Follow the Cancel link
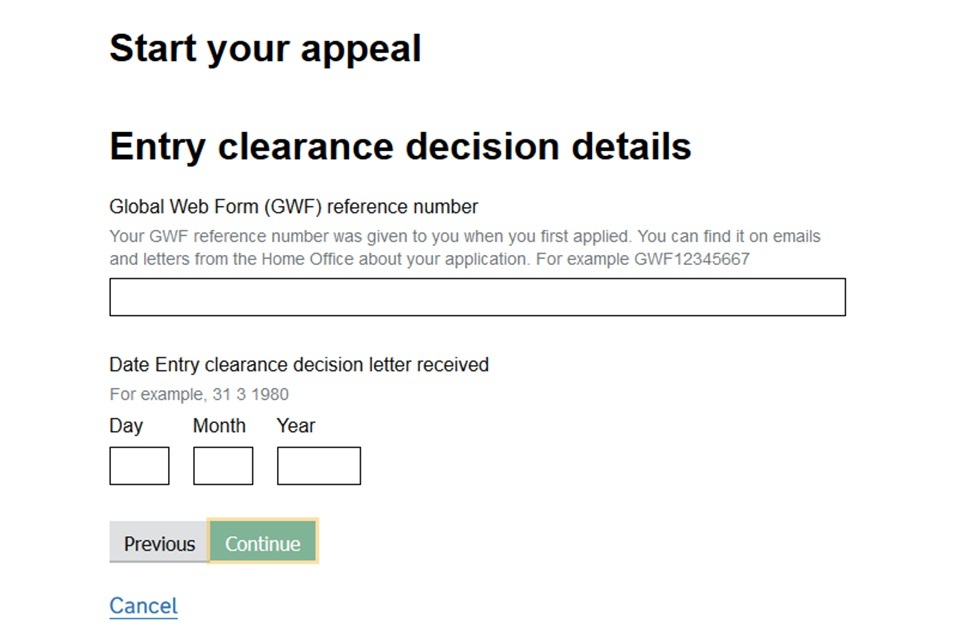The width and height of the screenshot is (960, 640). (143, 606)
